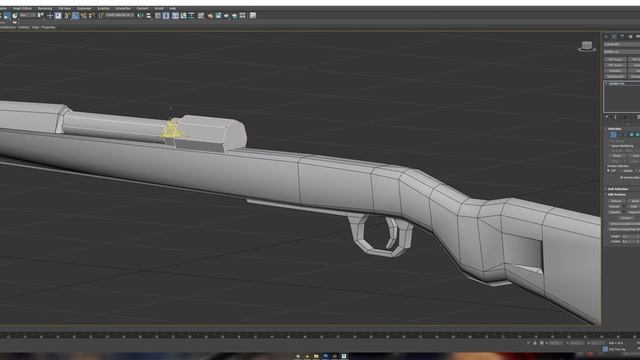
Task: Toggle Percent Snap in the toolbar
Action: (83, 16)
